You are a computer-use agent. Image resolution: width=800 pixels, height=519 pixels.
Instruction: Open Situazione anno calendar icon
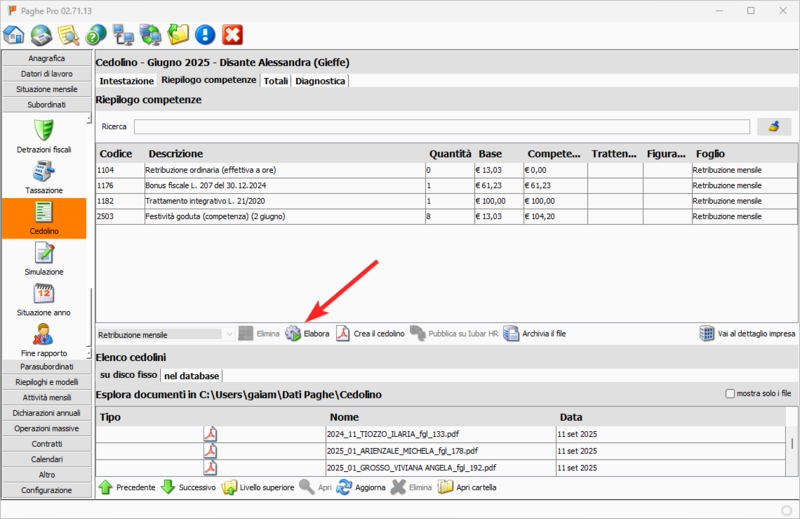pyautogui.click(x=44, y=300)
